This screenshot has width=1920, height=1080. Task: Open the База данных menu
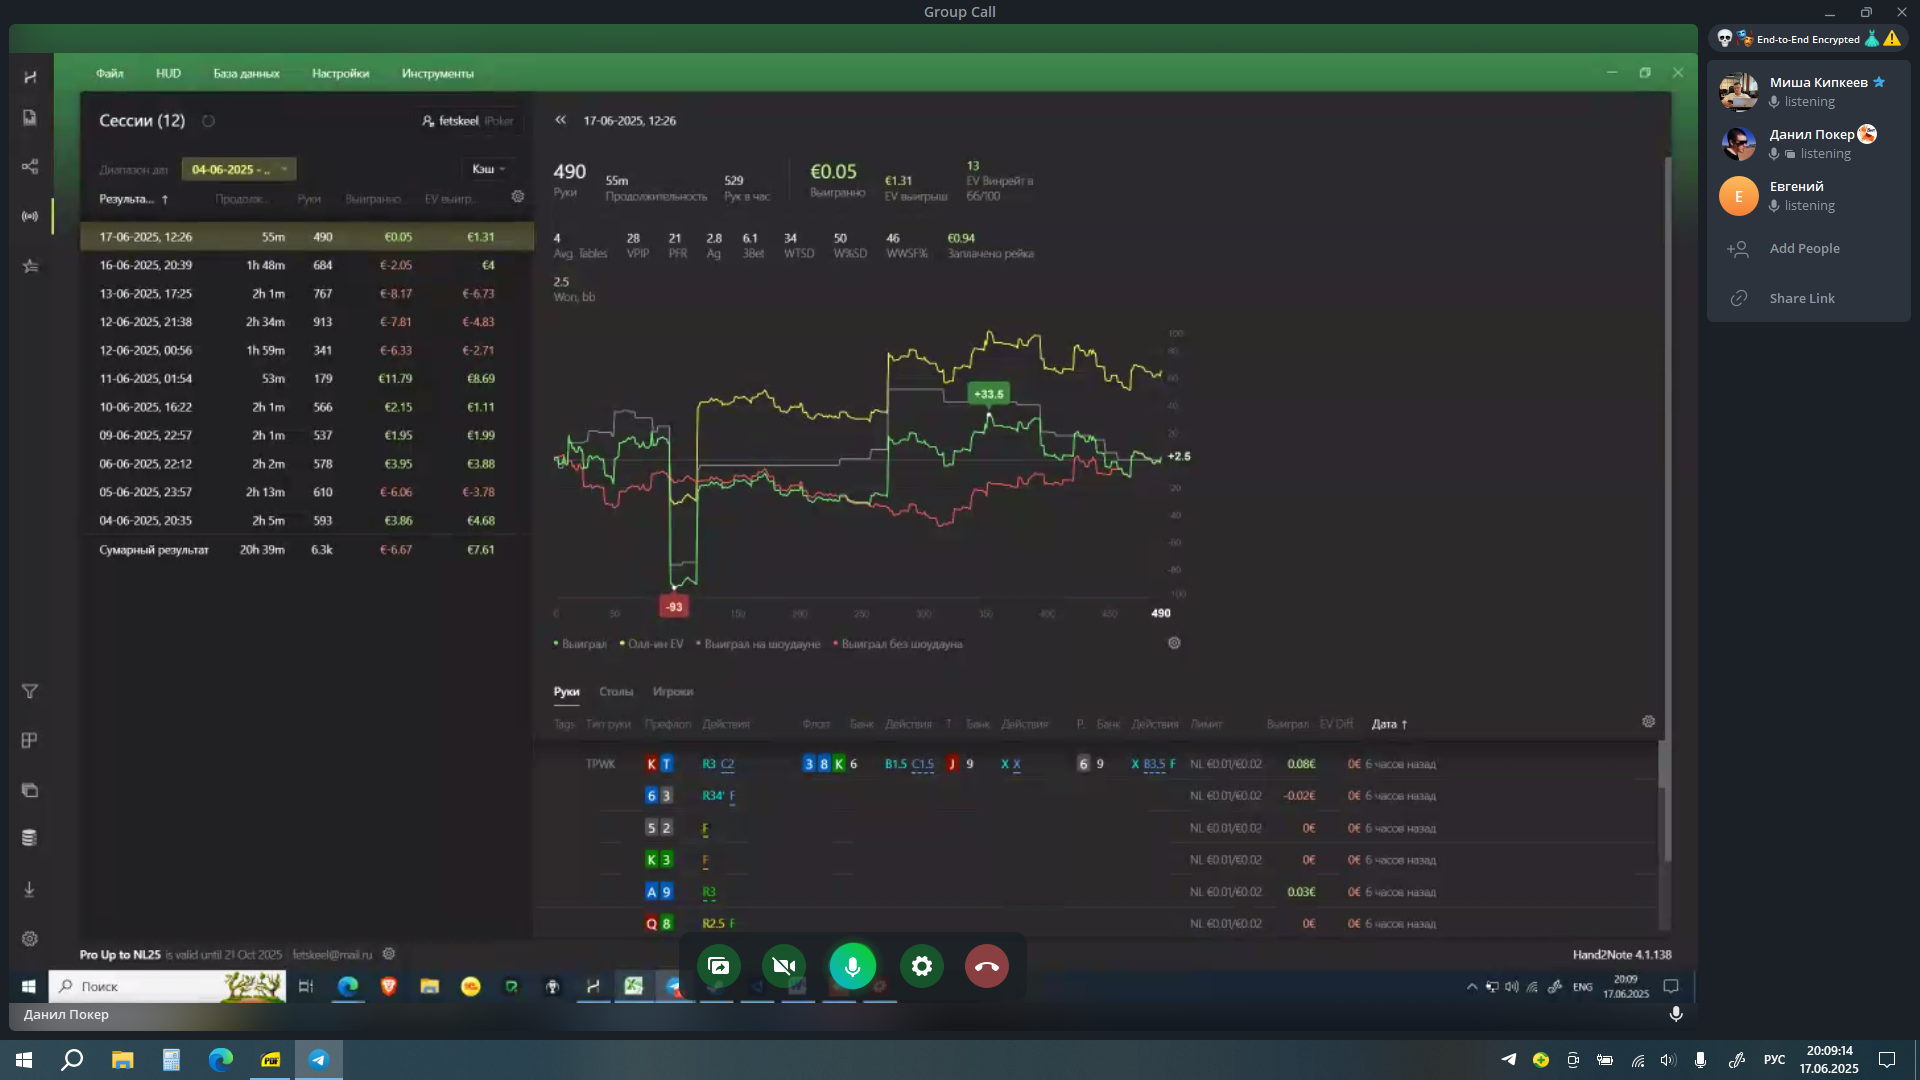[246, 73]
